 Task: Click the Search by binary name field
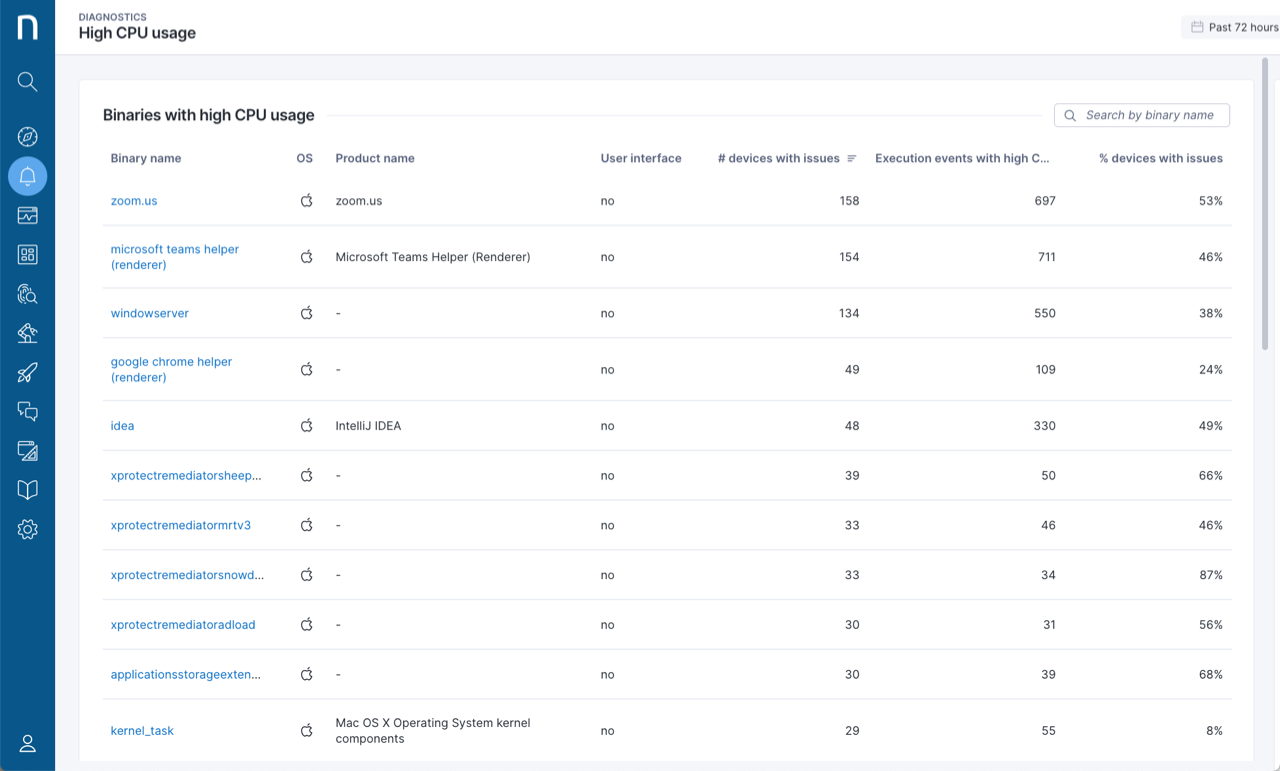pyautogui.click(x=1141, y=115)
